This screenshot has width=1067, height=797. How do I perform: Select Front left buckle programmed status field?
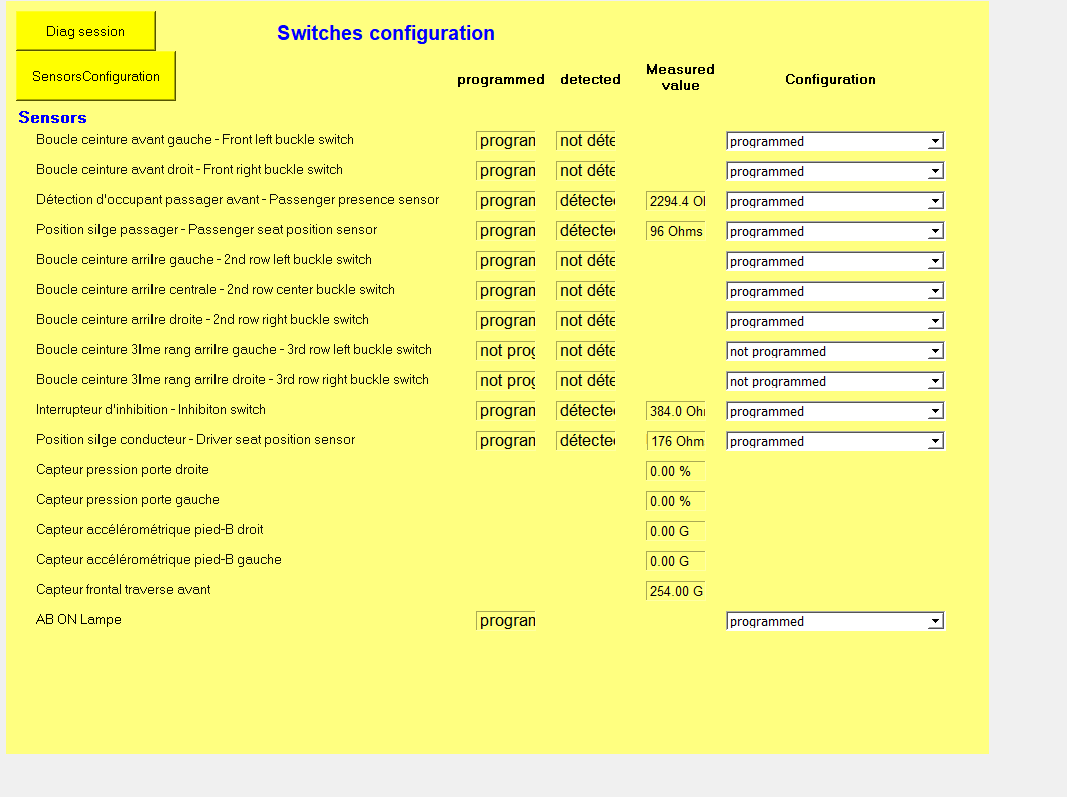tap(506, 141)
